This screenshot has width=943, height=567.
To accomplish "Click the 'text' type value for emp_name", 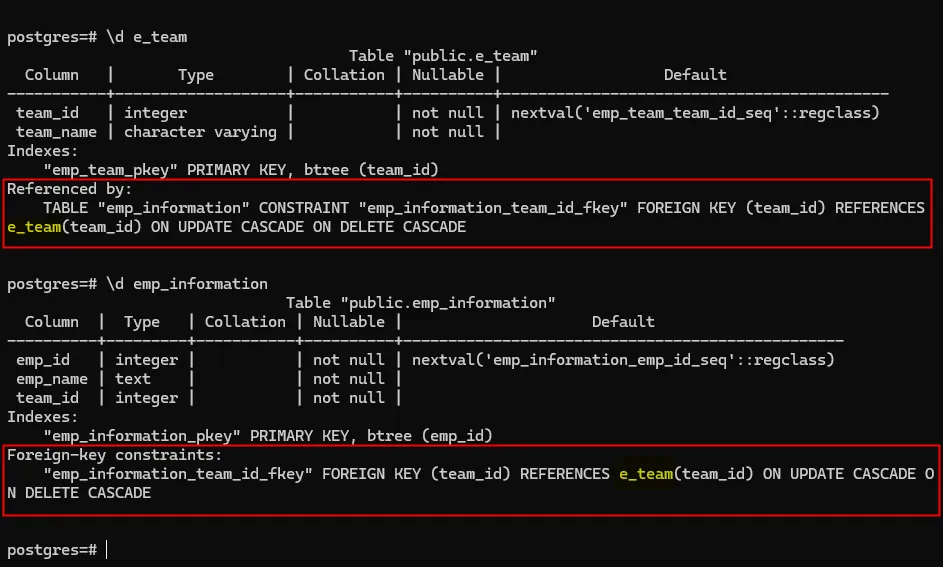I will click(133, 379).
